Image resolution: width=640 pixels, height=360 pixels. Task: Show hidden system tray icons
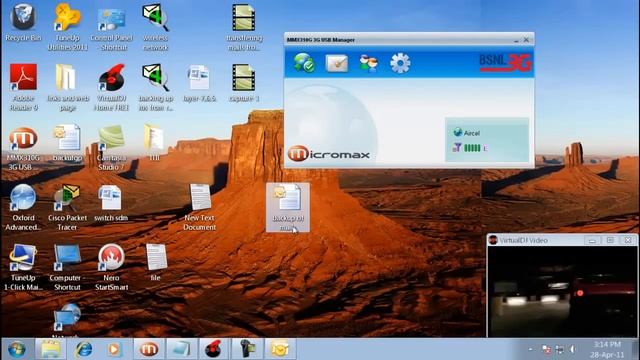click(x=530, y=349)
